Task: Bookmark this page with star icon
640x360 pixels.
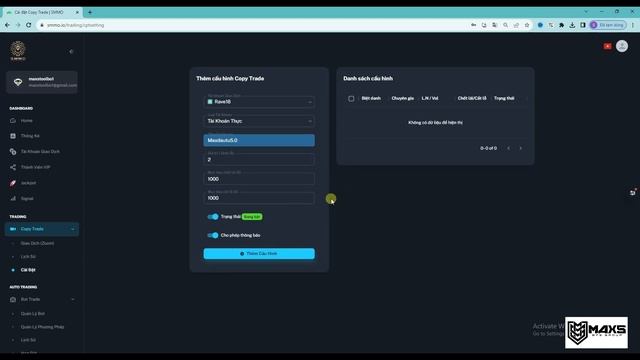Action: tap(527, 25)
